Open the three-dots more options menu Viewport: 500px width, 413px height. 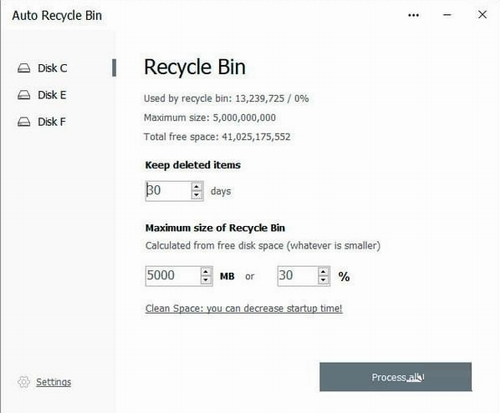click(413, 15)
